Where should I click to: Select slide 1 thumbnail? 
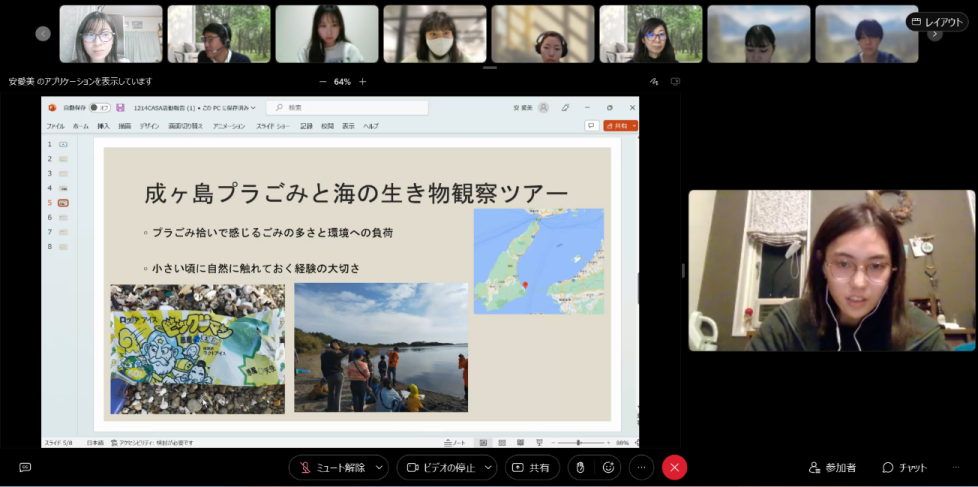[63, 144]
